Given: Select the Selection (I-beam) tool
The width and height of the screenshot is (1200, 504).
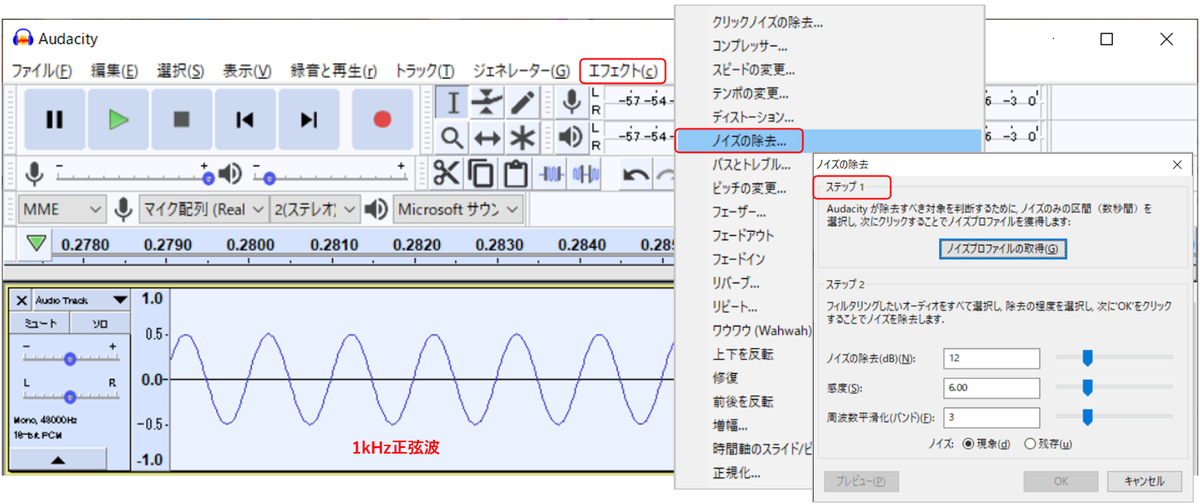Looking at the screenshot, I should click(x=453, y=102).
